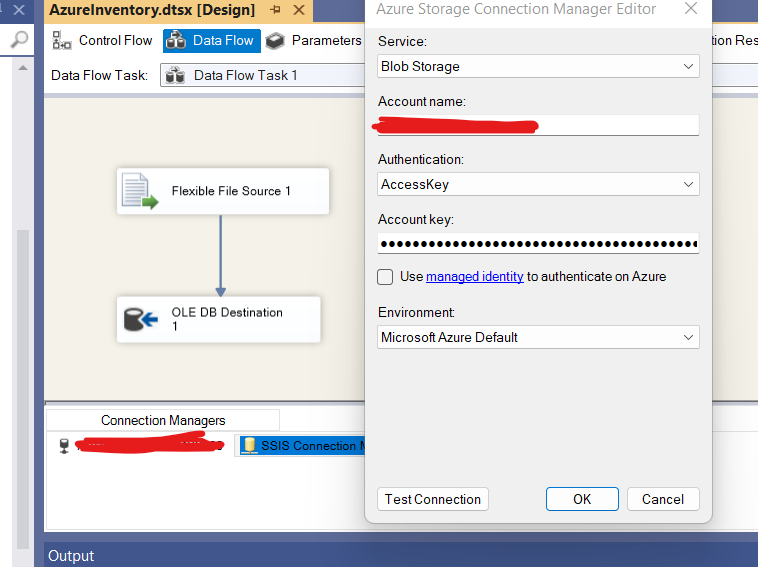Click the Account name input field
The image size is (758, 567).
point(538,126)
